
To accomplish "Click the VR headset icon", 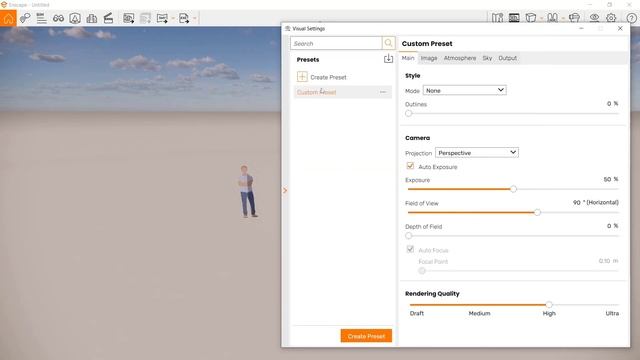I will tap(574, 18).
